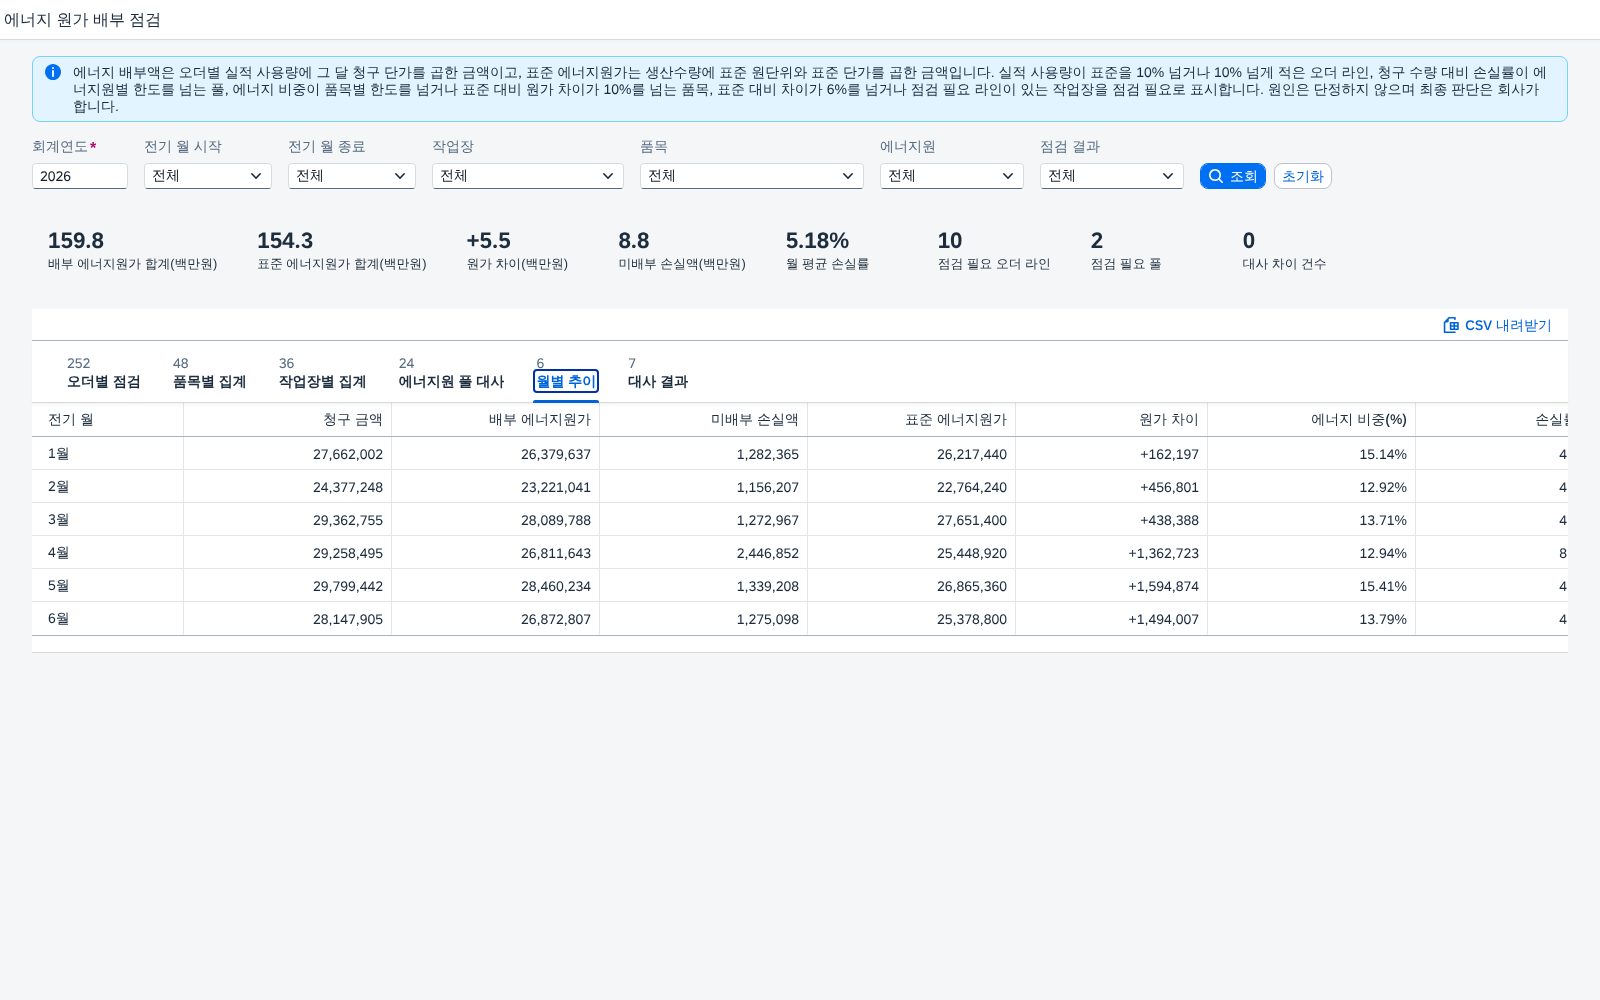Click the 원가 차이 column header

pyautogui.click(x=1112, y=420)
